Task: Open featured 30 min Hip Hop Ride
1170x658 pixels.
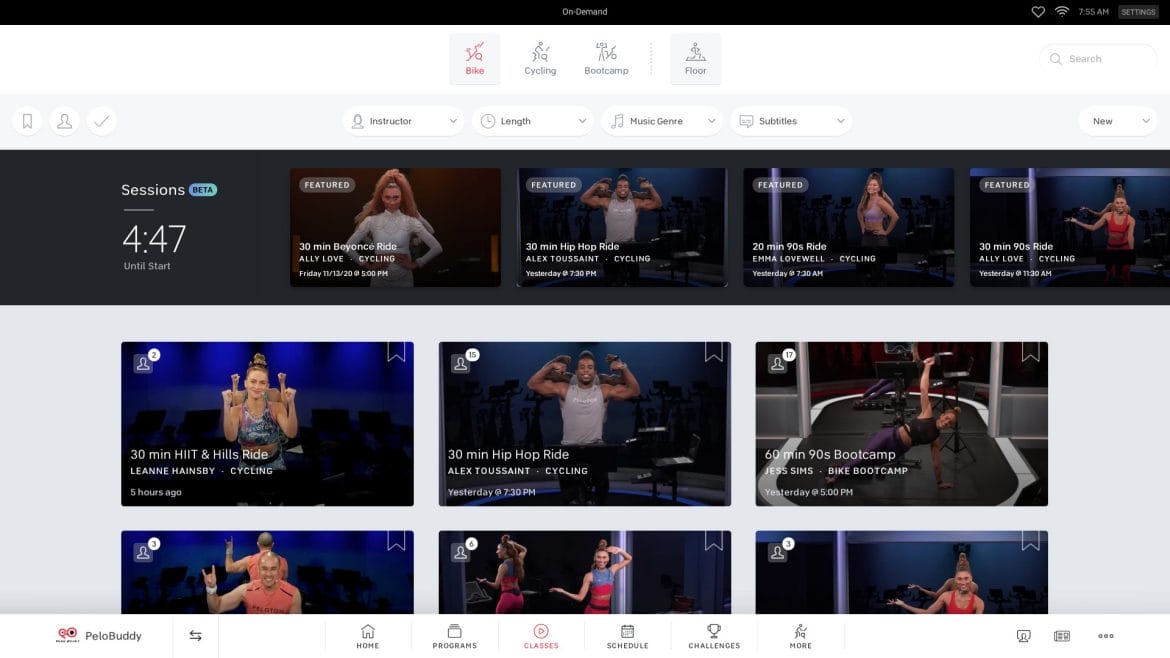Action: [622, 228]
